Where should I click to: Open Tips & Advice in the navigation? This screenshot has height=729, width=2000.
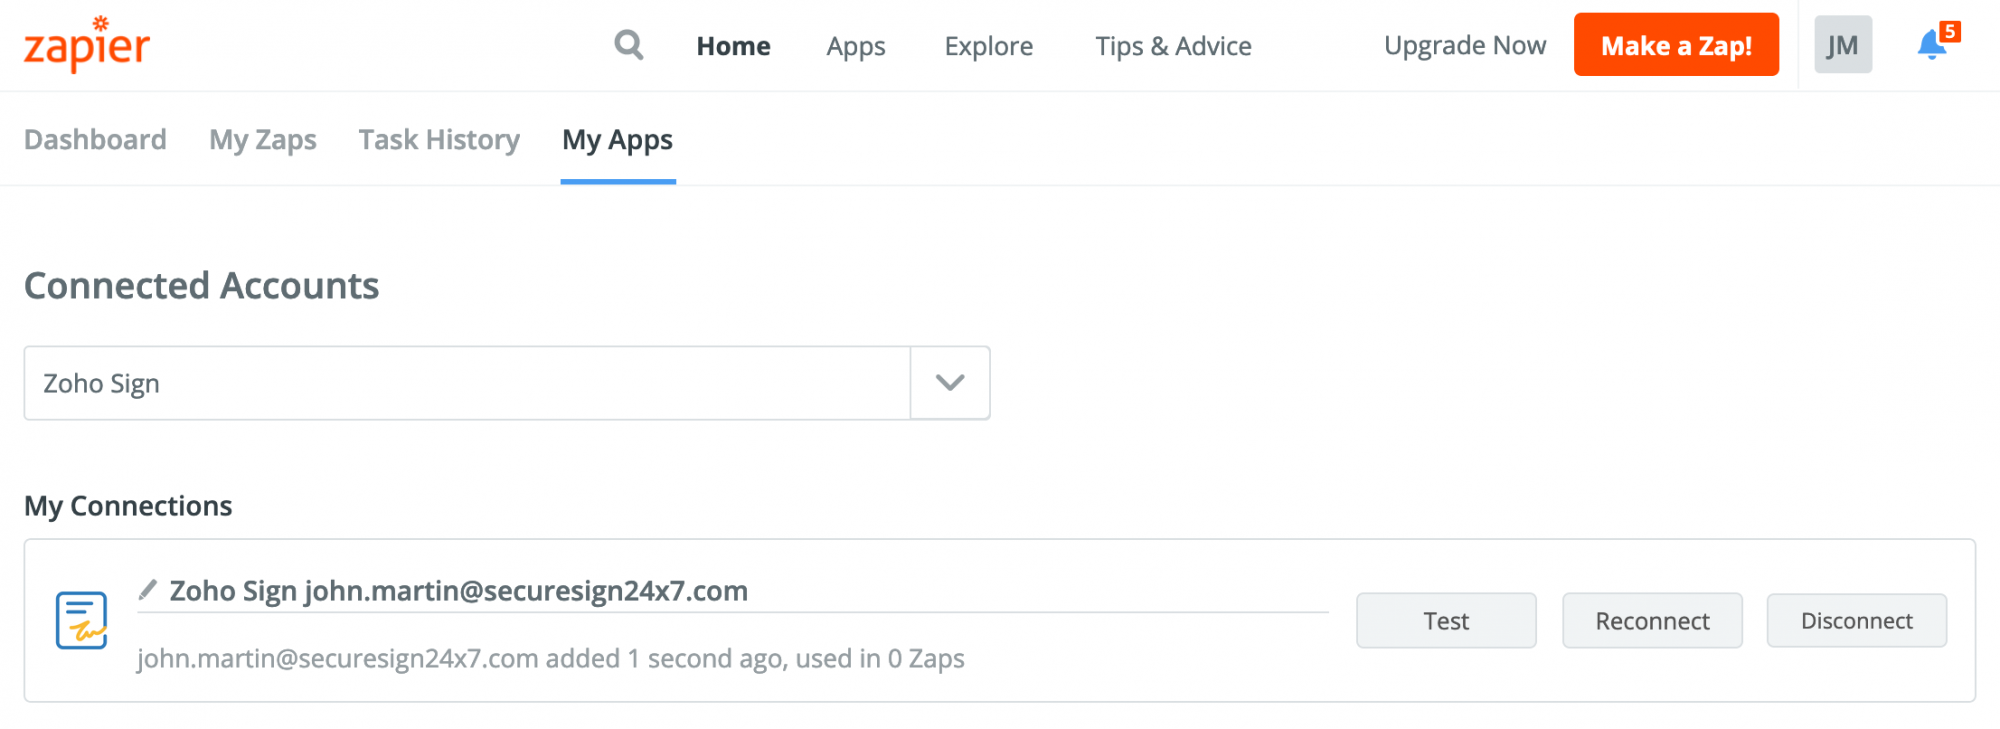click(1173, 46)
